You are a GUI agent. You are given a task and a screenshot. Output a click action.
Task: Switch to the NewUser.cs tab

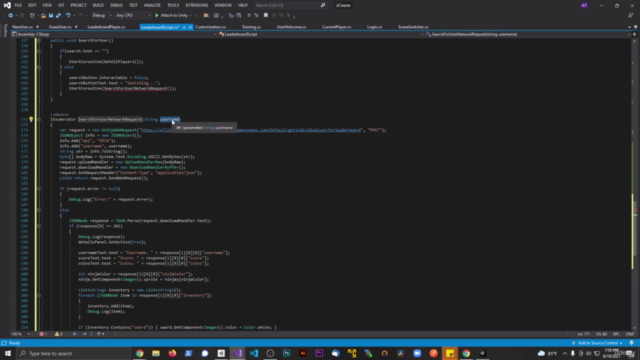coord(22,27)
